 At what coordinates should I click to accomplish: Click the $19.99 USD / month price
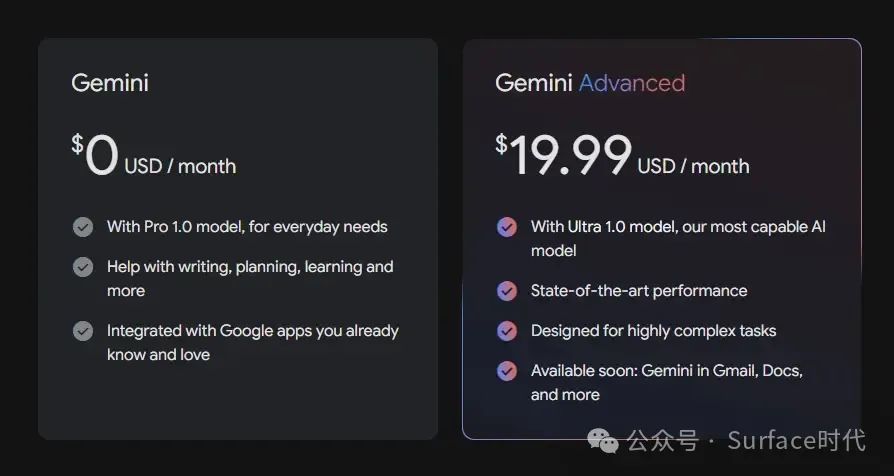[621, 158]
